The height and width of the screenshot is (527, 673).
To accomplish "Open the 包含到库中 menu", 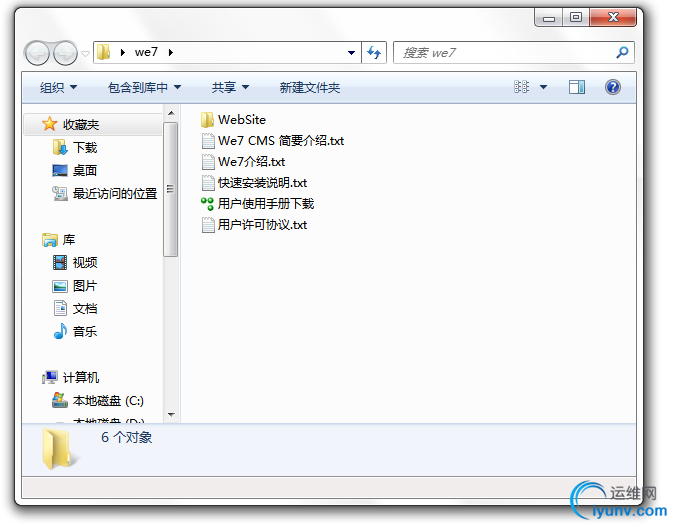I will click(x=144, y=88).
